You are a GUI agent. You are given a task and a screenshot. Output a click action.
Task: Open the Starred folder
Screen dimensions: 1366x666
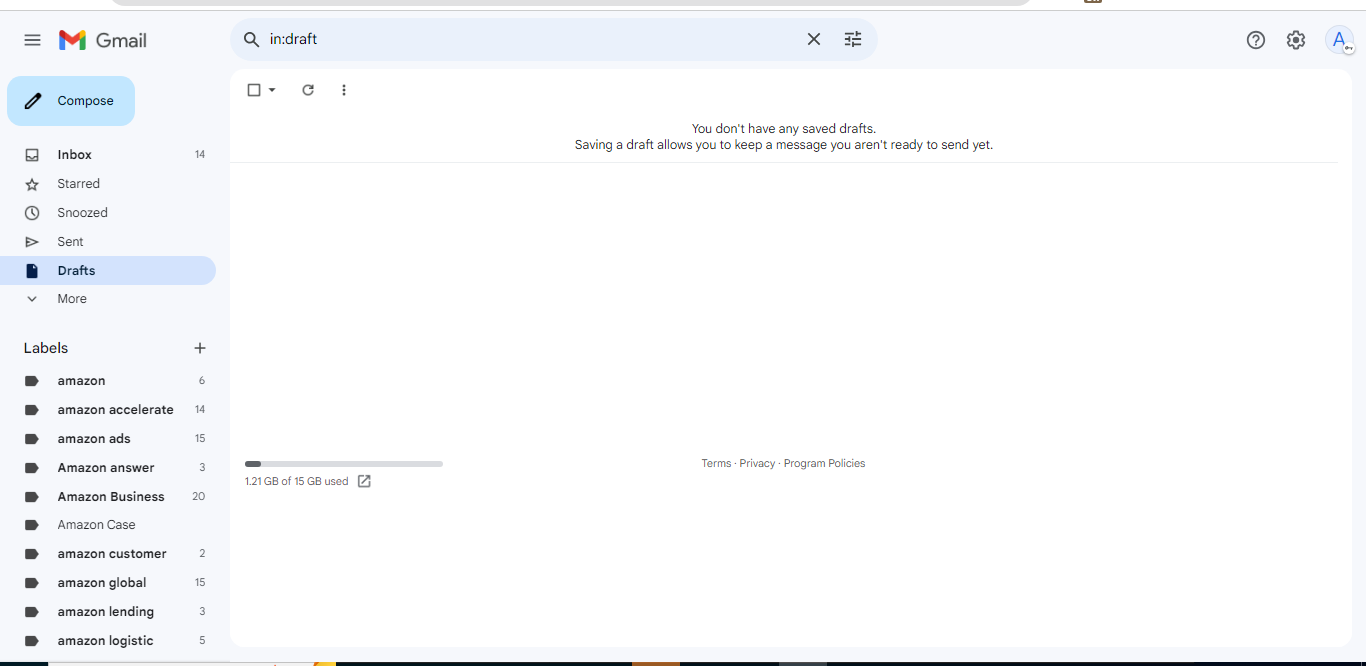click(108, 184)
